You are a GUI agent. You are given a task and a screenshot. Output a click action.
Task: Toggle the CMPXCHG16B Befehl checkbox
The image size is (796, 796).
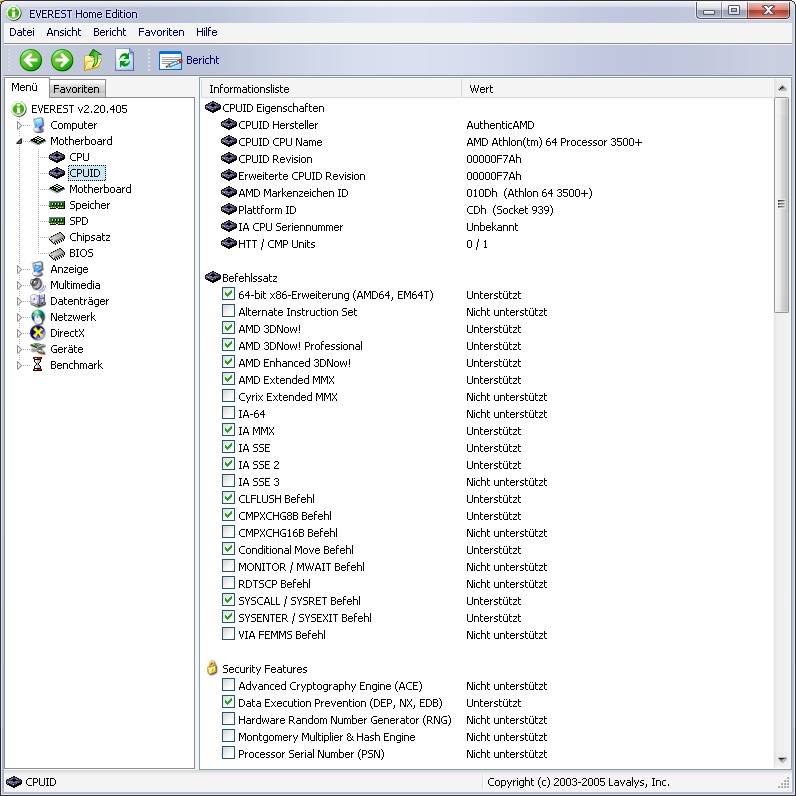pyautogui.click(x=228, y=532)
